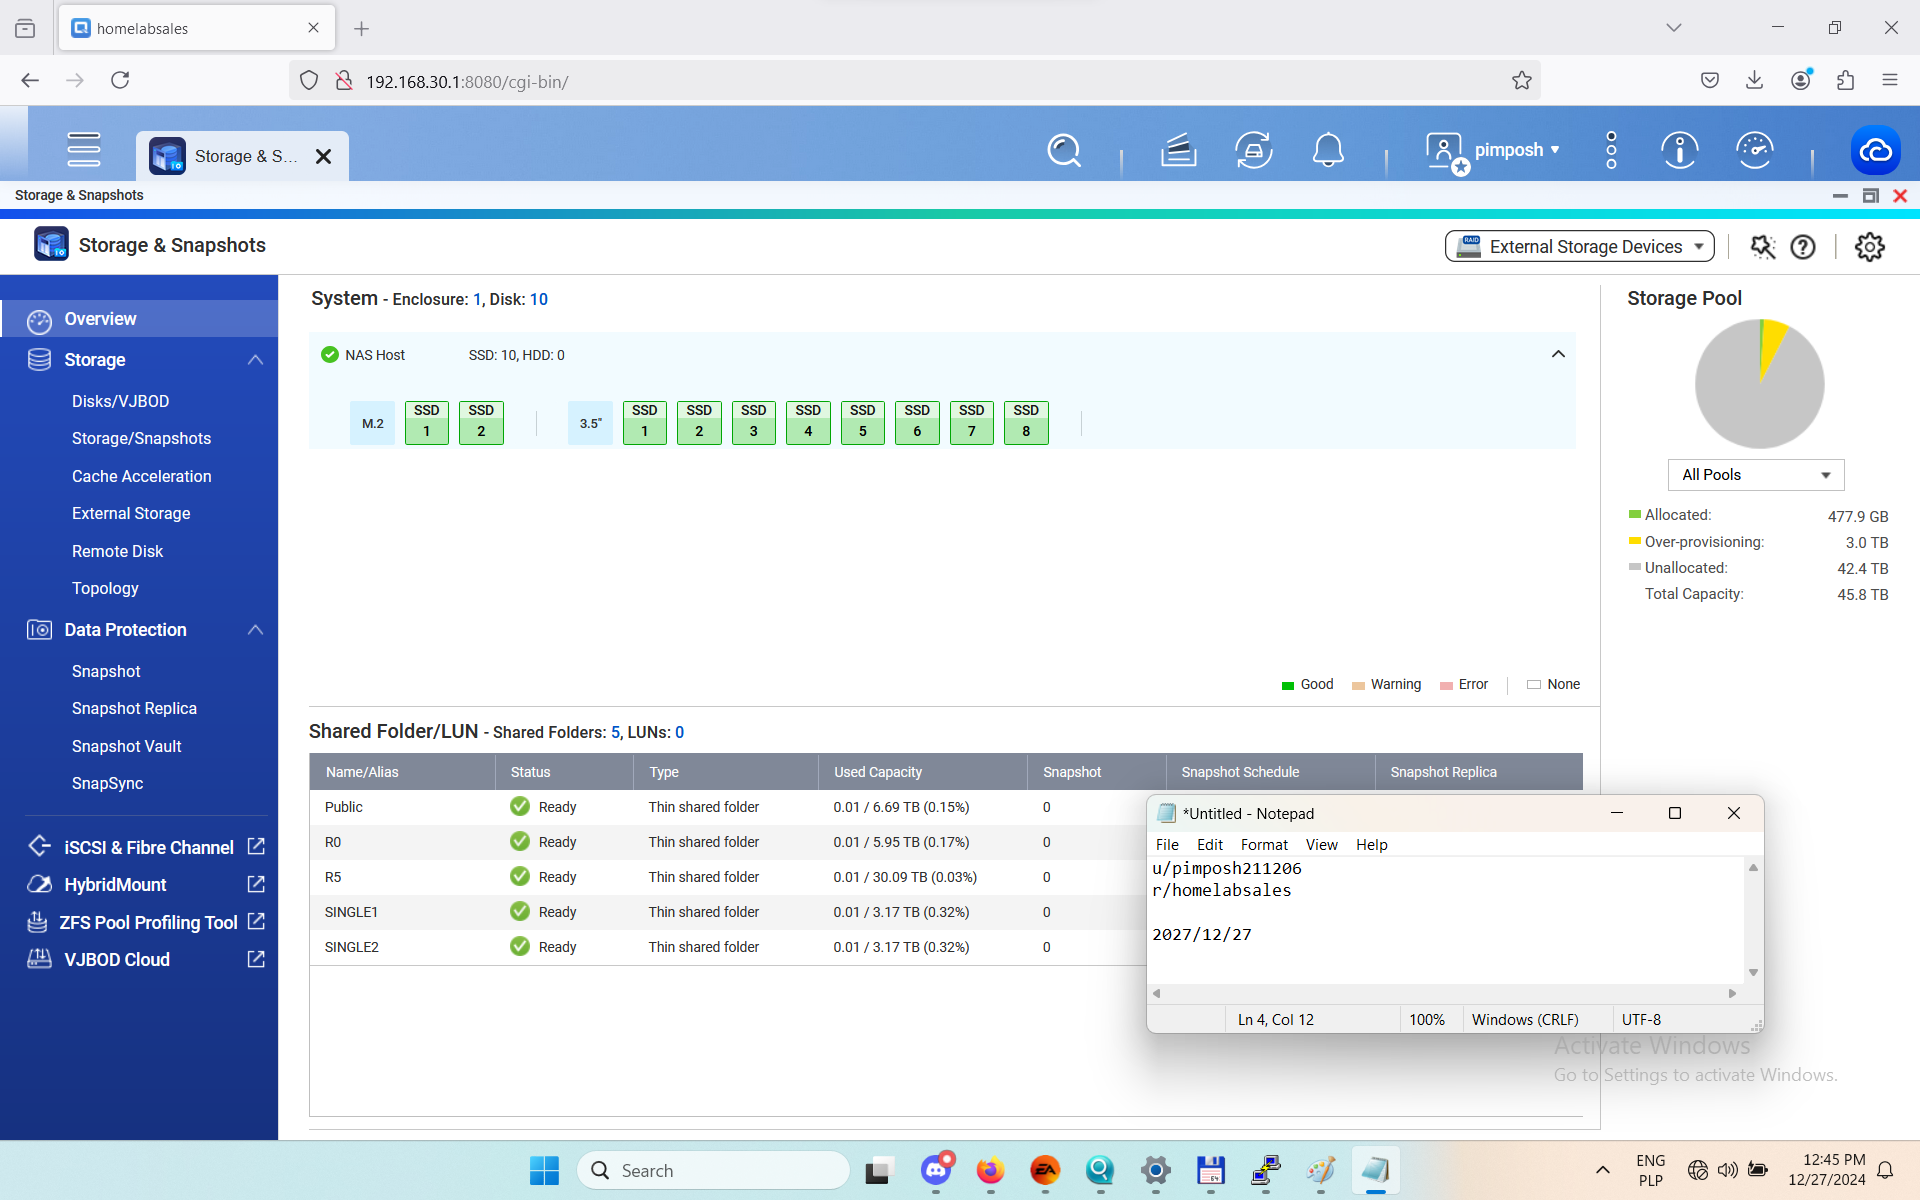Select M.2 SSD 2 disk slot
1920x1200 pixels.
click(x=481, y=422)
